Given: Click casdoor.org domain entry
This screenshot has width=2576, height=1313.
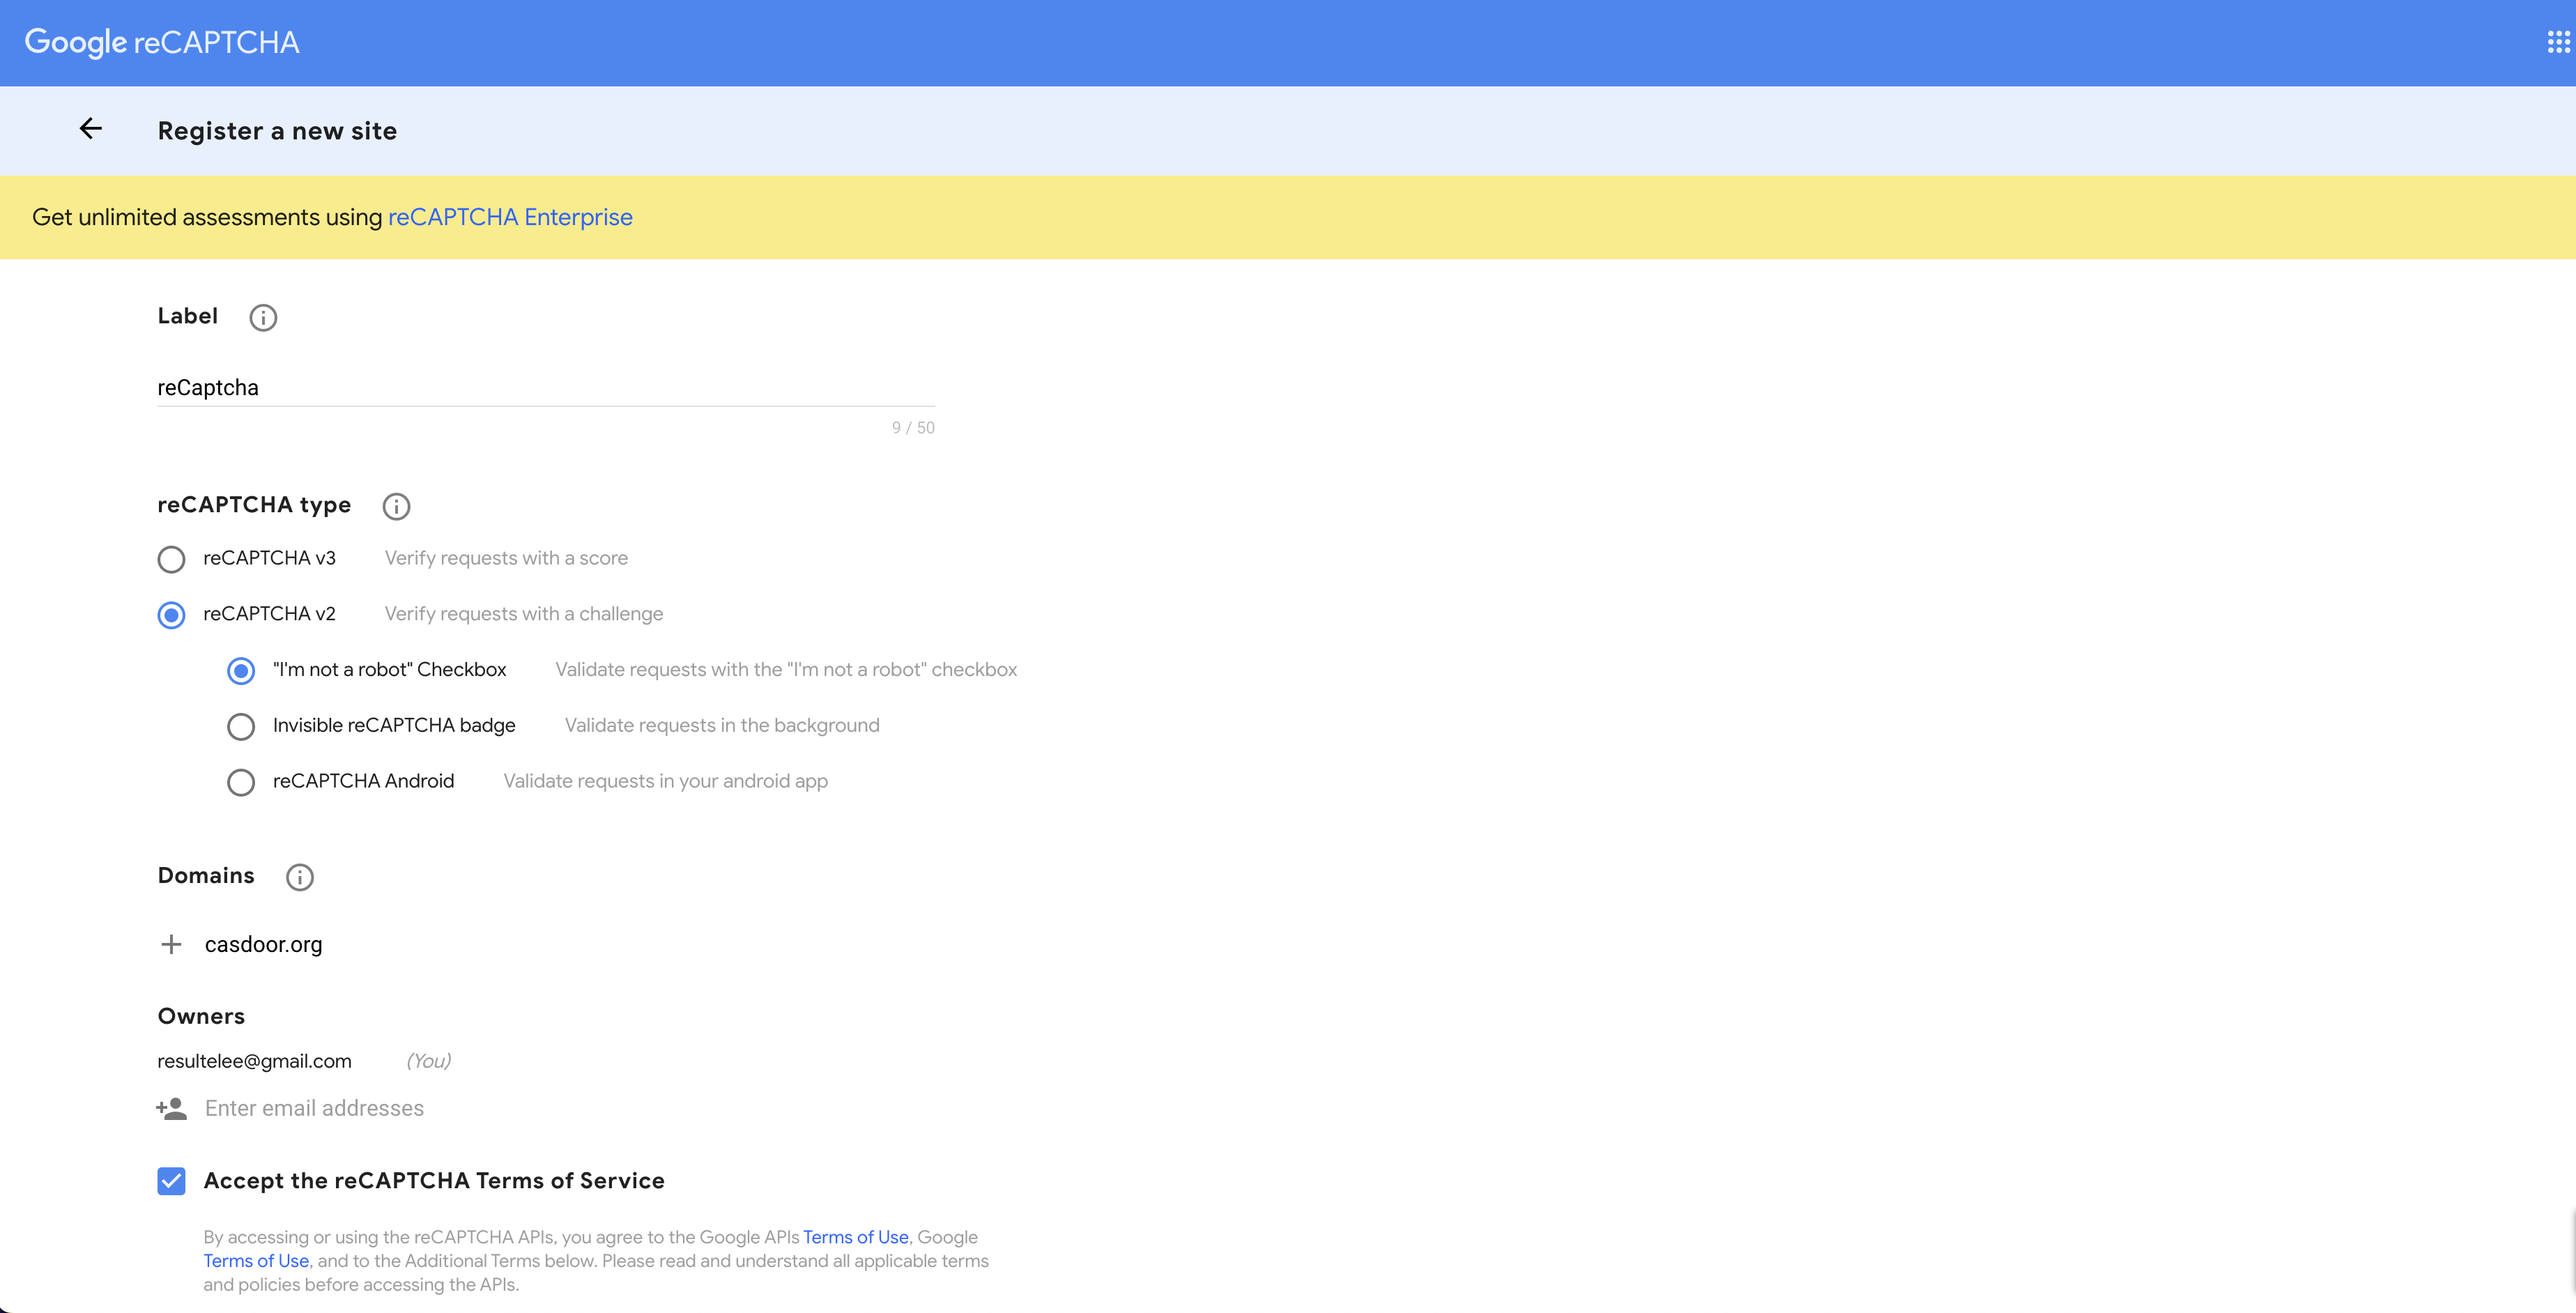Looking at the screenshot, I should [263, 943].
